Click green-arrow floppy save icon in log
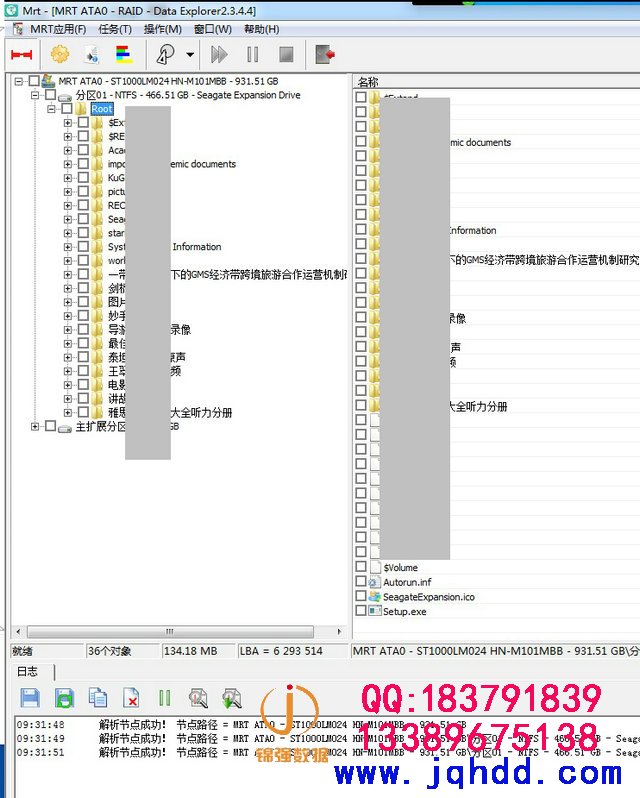 point(64,698)
